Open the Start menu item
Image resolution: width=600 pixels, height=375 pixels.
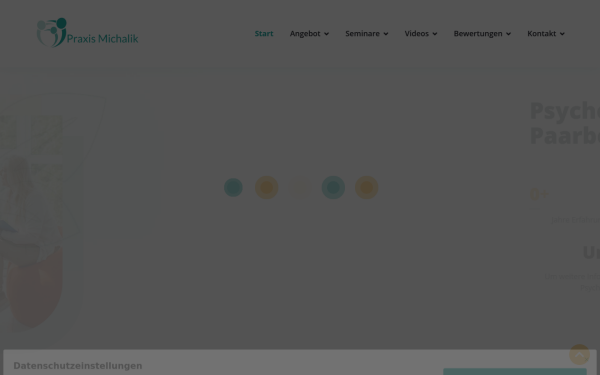point(264,34)
